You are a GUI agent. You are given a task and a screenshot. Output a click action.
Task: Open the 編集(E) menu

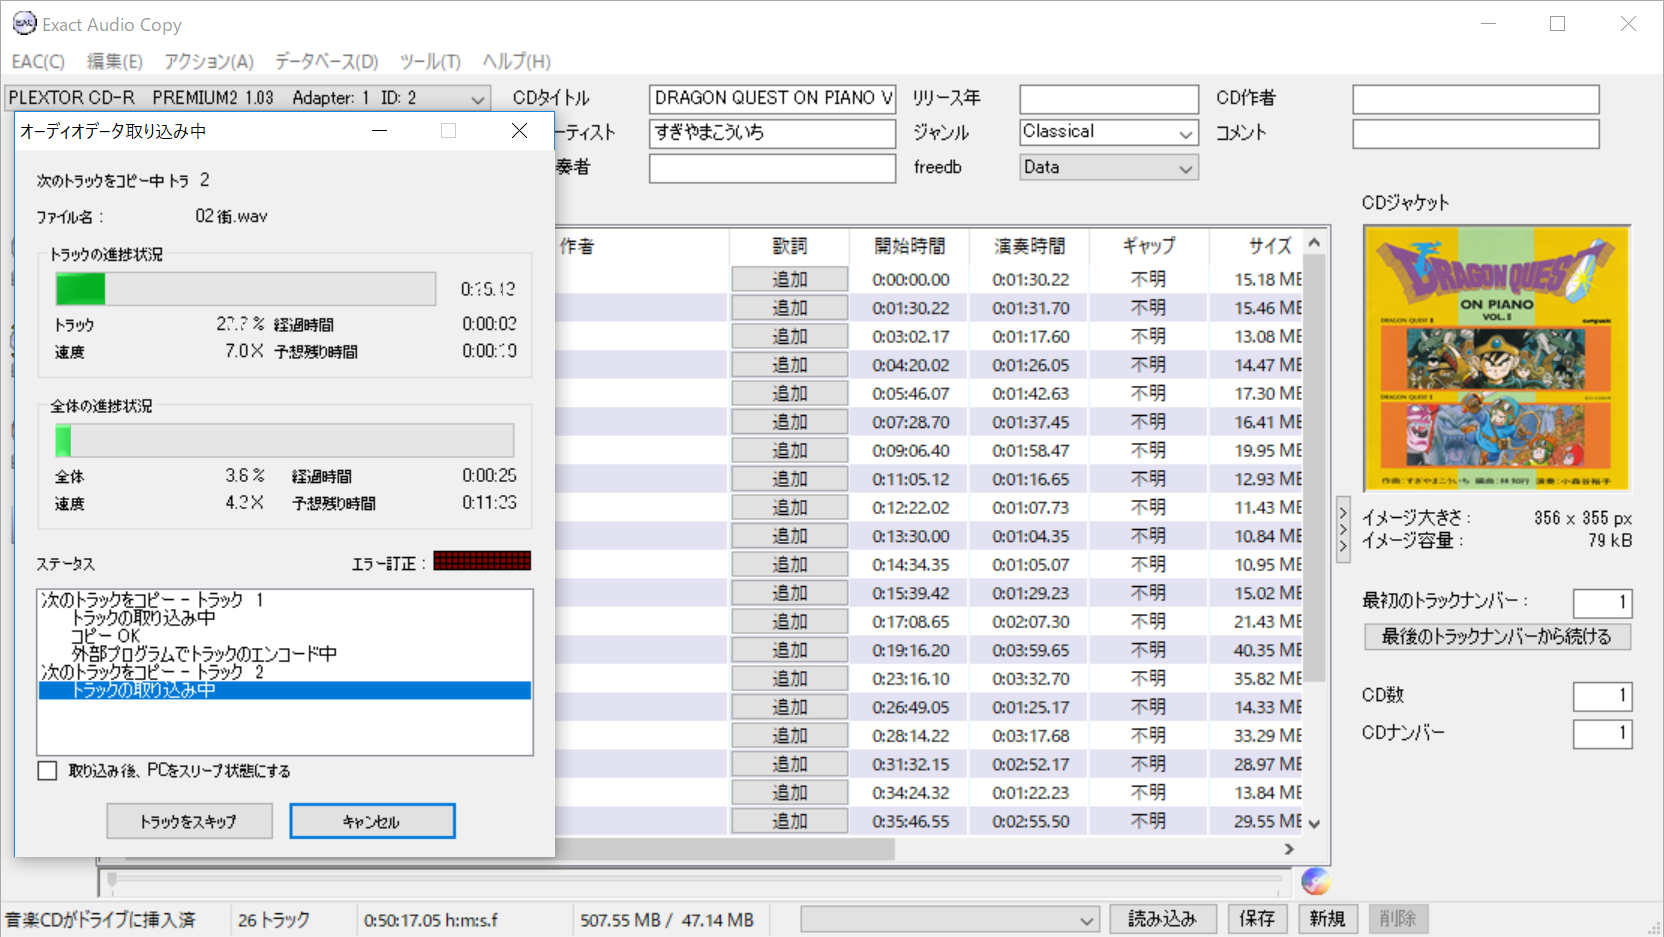coord(115,62)
